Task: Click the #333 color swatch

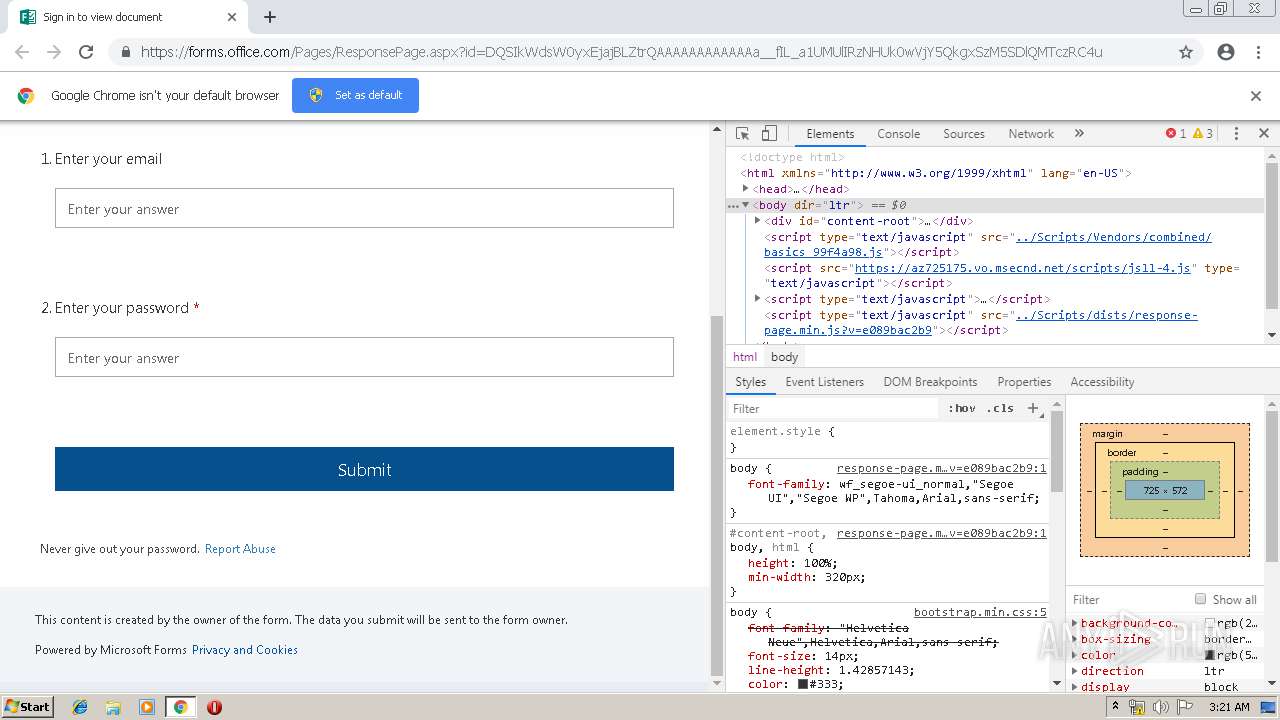Action: [x=802, y=685]
